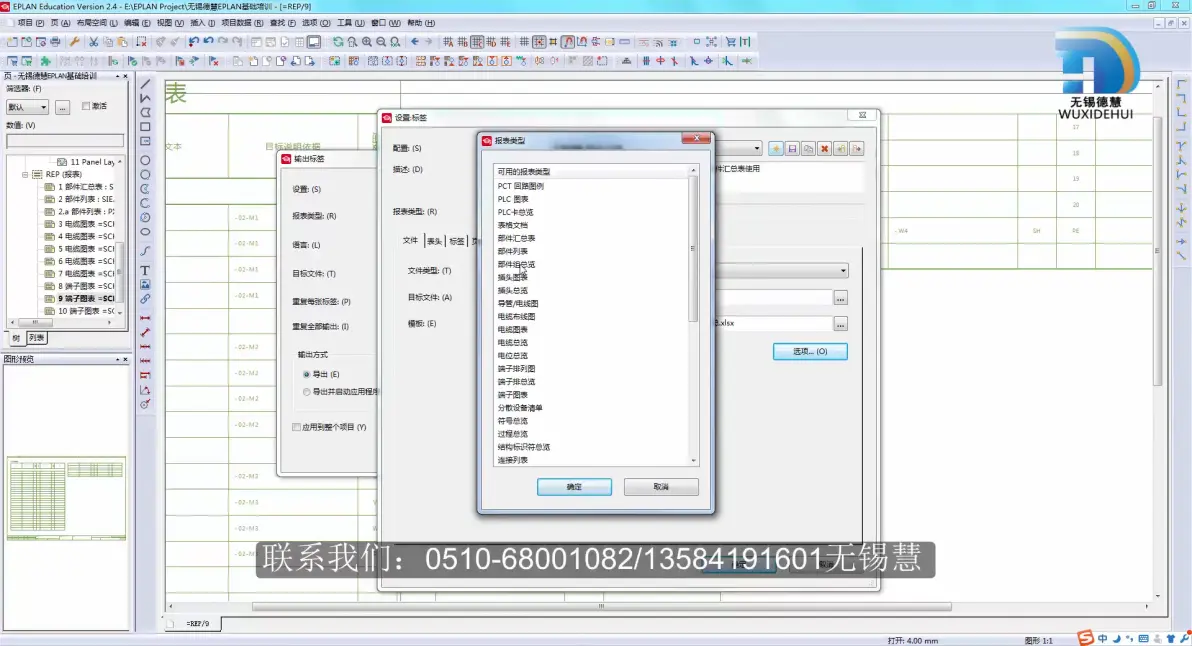
Task: Click the graphical preview page thumbnail
Action: click(66, 497)
